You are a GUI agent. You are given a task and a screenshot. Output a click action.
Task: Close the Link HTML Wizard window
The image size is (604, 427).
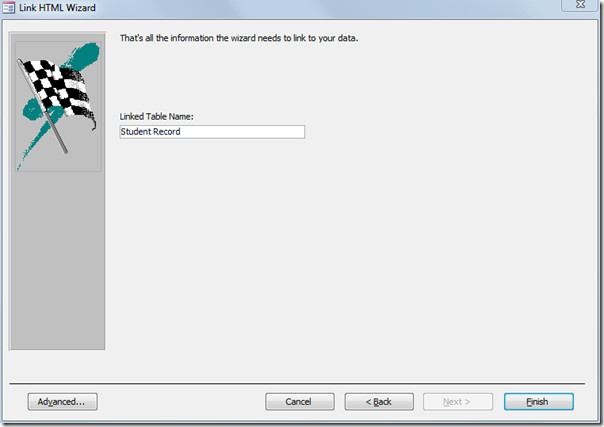point(580,5)
